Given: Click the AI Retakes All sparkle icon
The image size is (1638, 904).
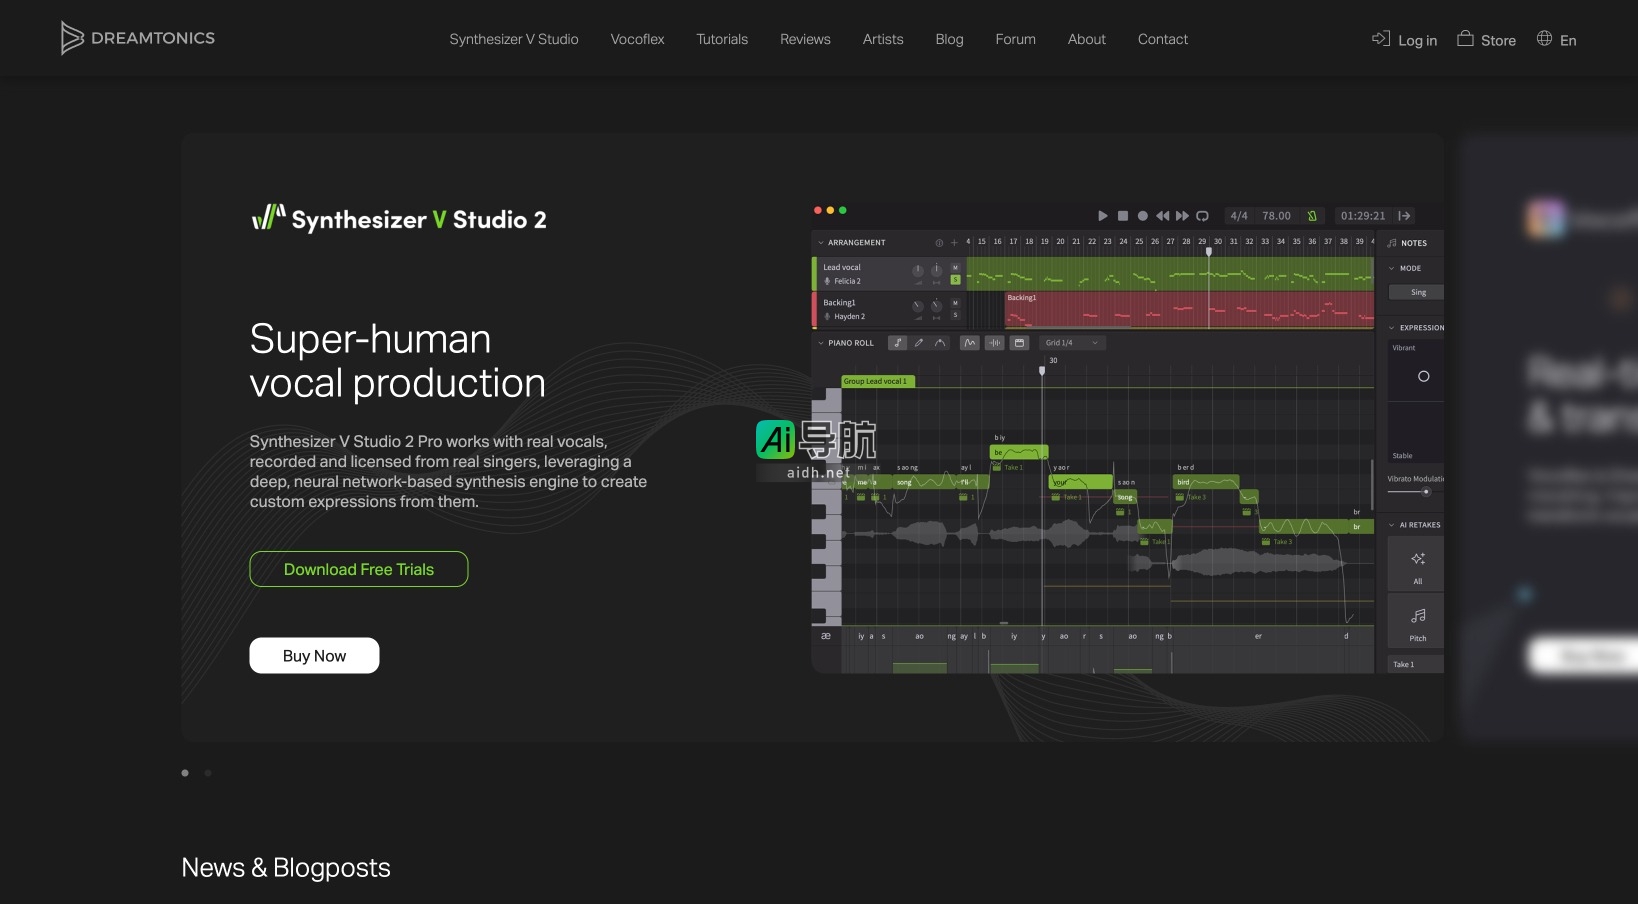Looking at the screenshot, I should coord(1417,559).
